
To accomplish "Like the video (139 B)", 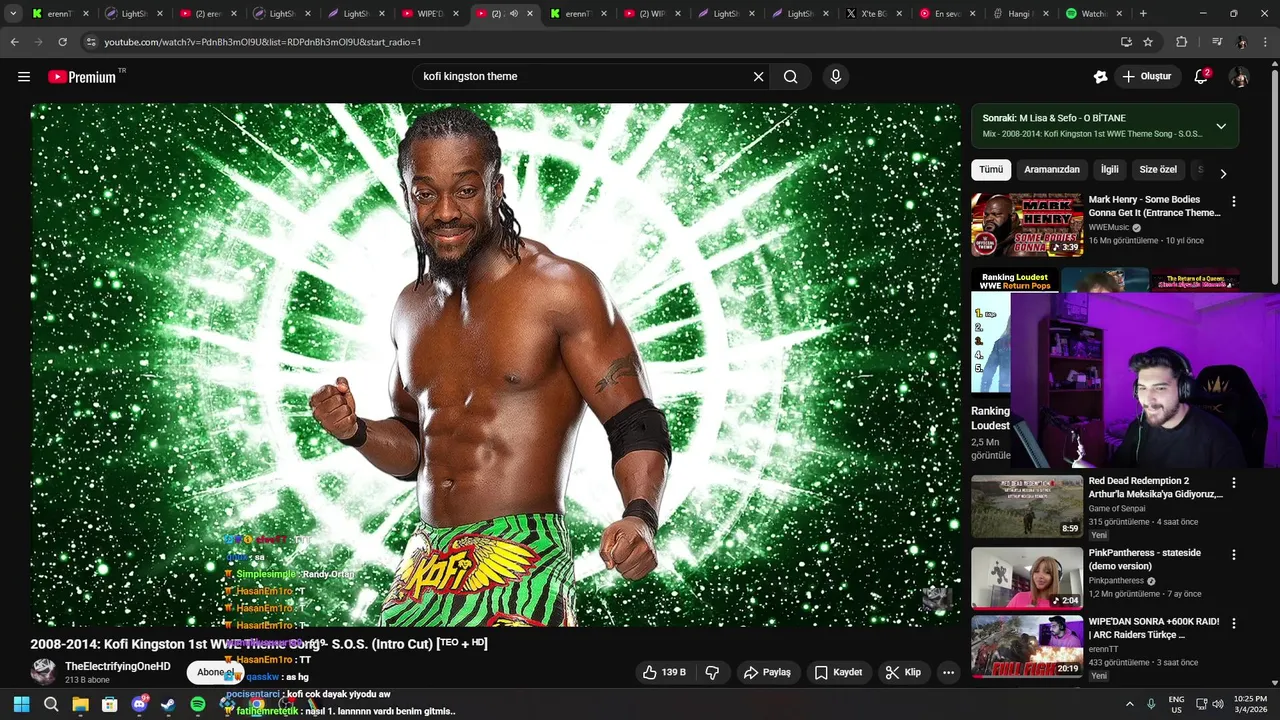I will [664, 672].
